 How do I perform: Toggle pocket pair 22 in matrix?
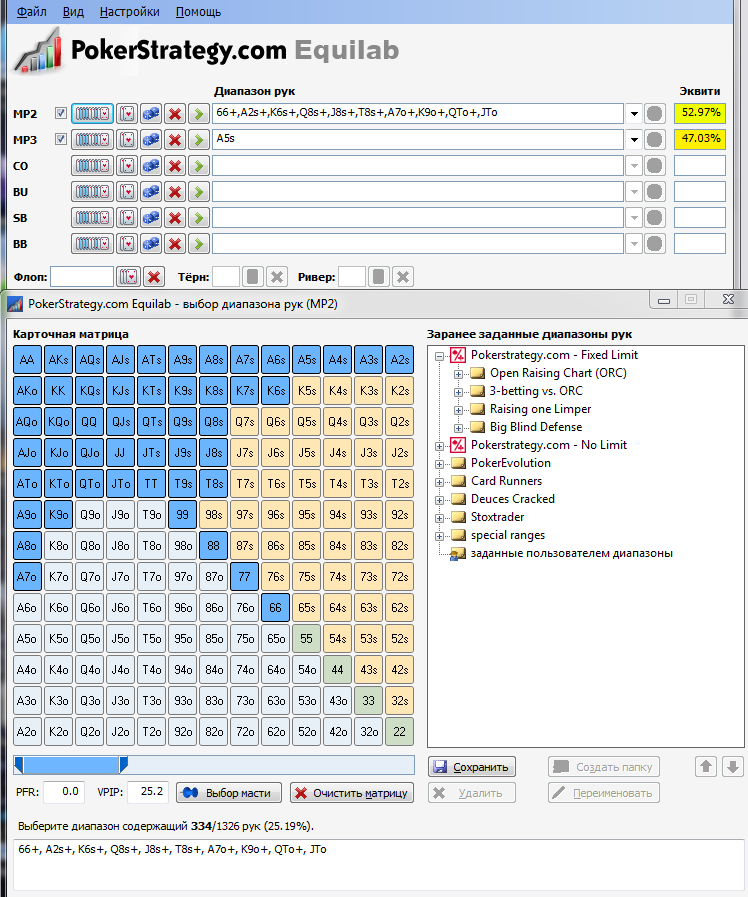[x=399, y=732]
